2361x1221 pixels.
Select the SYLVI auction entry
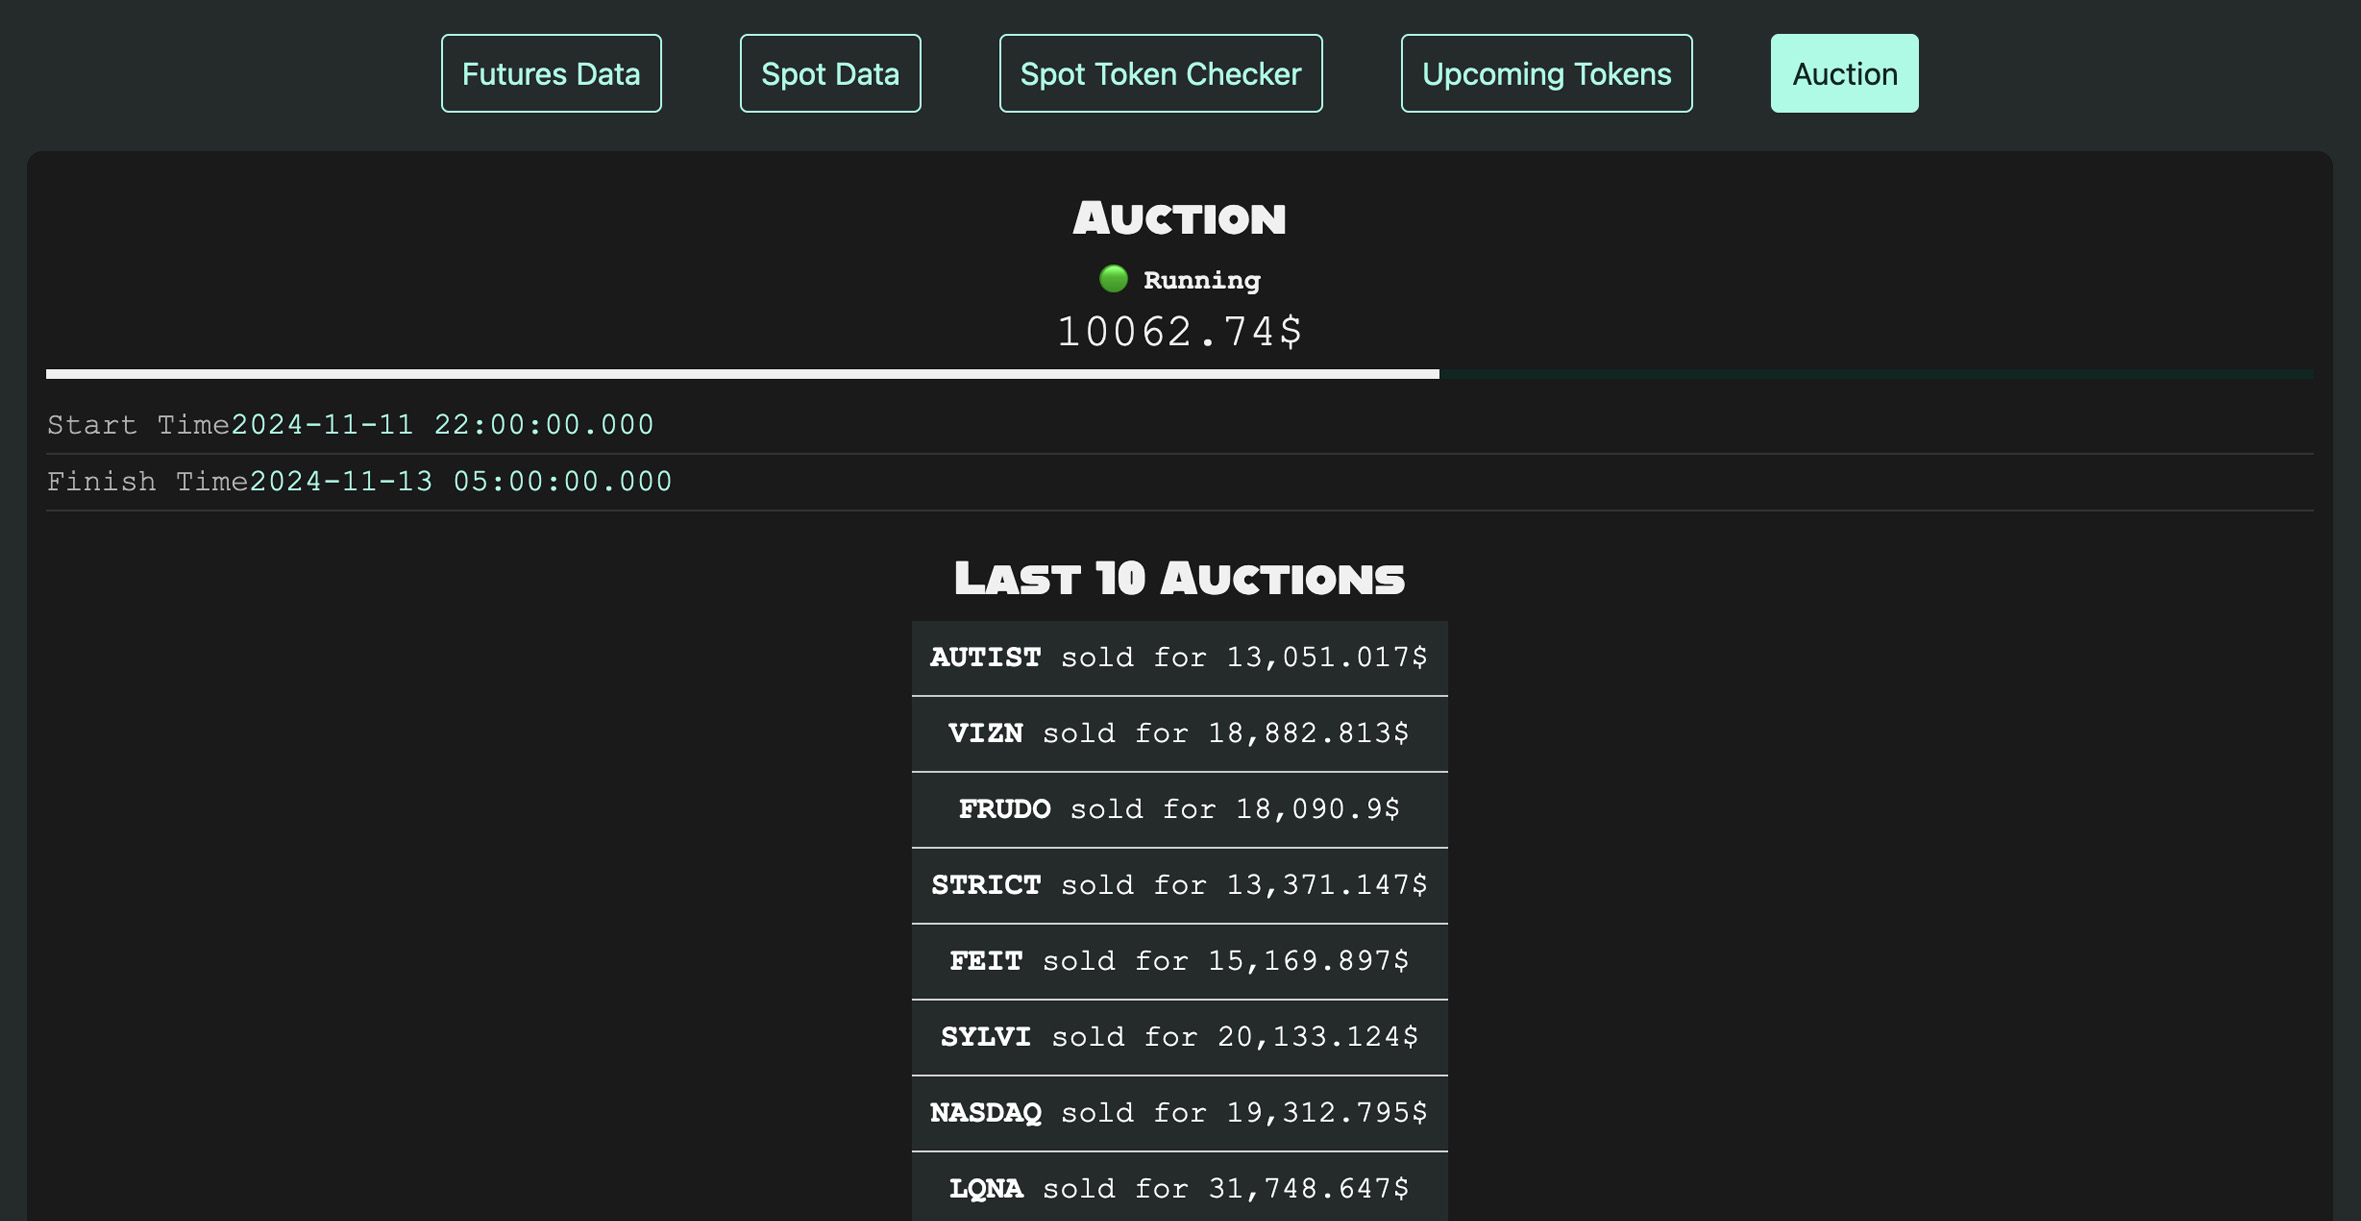coord(1179,1037)
